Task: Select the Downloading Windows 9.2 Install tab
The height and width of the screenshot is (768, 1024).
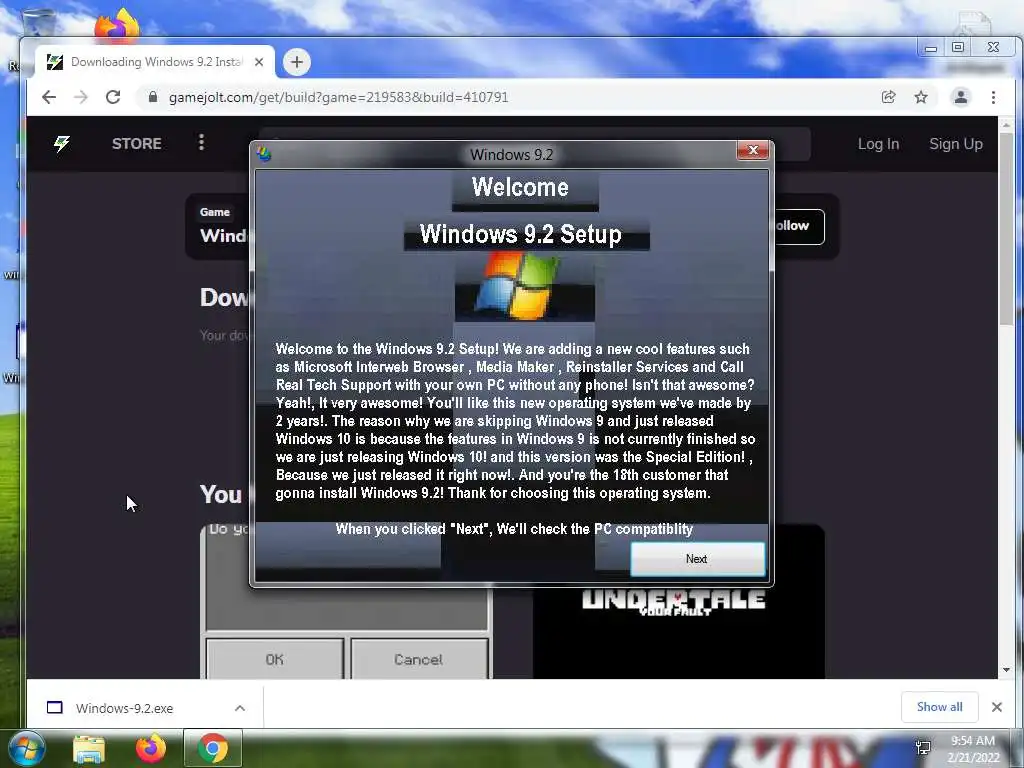Action: (155, 62)
